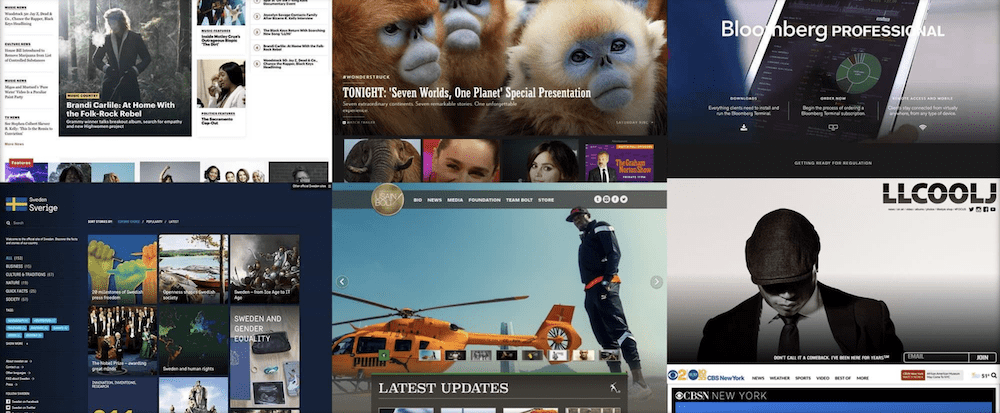The width and height of the screenshot is (1000, 413).
Task: Click the search magnifier on CBS New York
Action: click(x=994, y=375)
